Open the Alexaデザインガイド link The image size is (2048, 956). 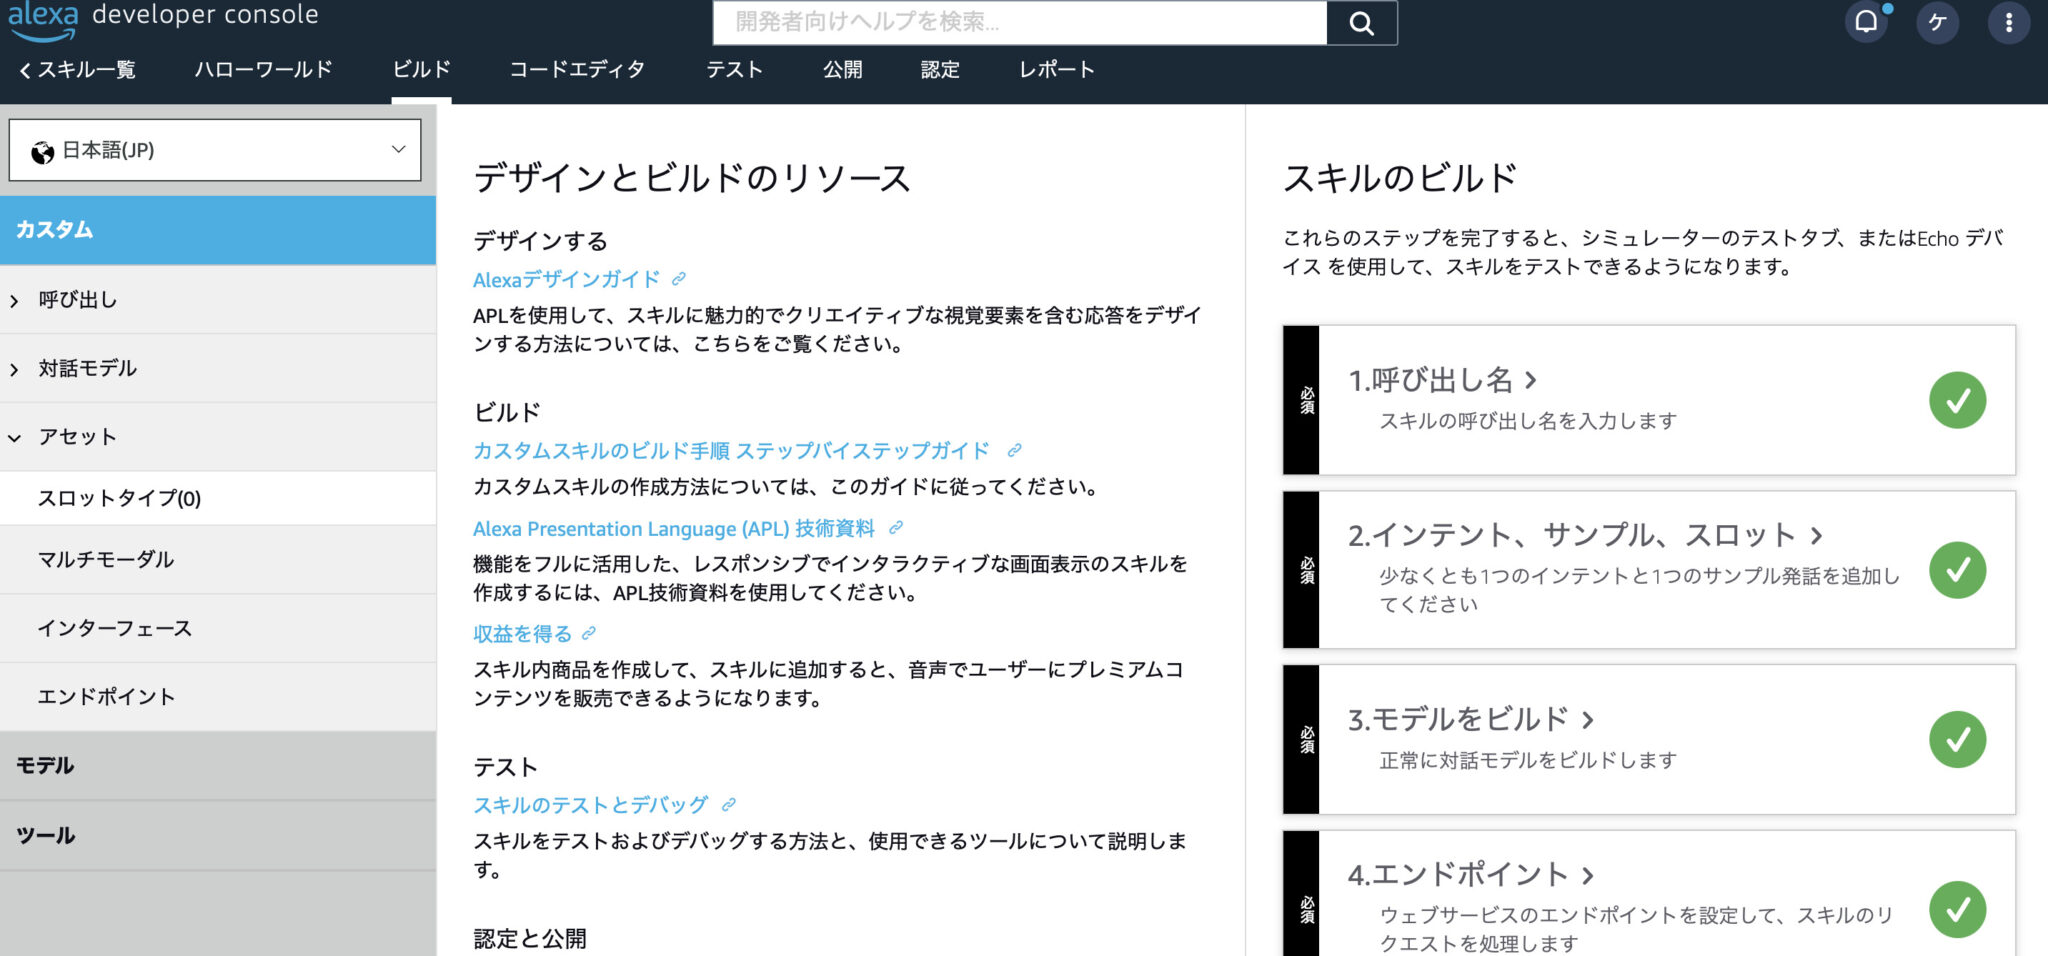pos(566,279)
